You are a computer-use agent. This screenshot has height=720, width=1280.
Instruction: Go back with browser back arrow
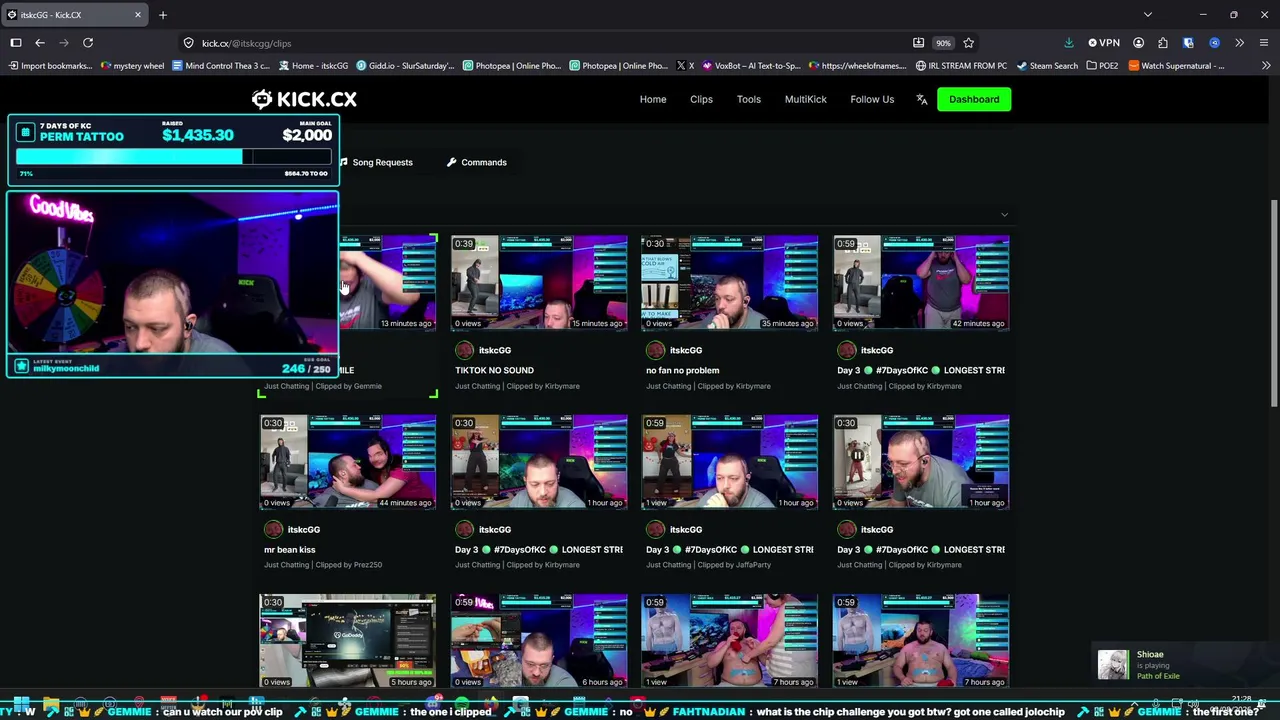point(40,43)
